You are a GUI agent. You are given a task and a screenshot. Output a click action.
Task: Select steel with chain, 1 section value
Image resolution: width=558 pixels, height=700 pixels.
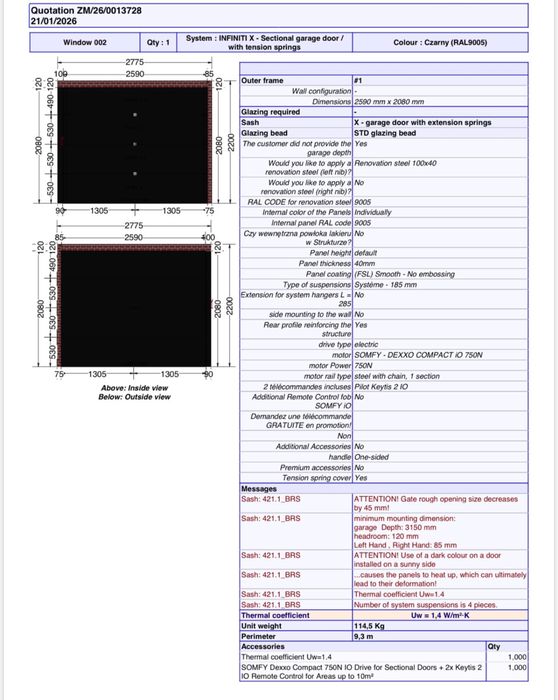pos(397,376)
